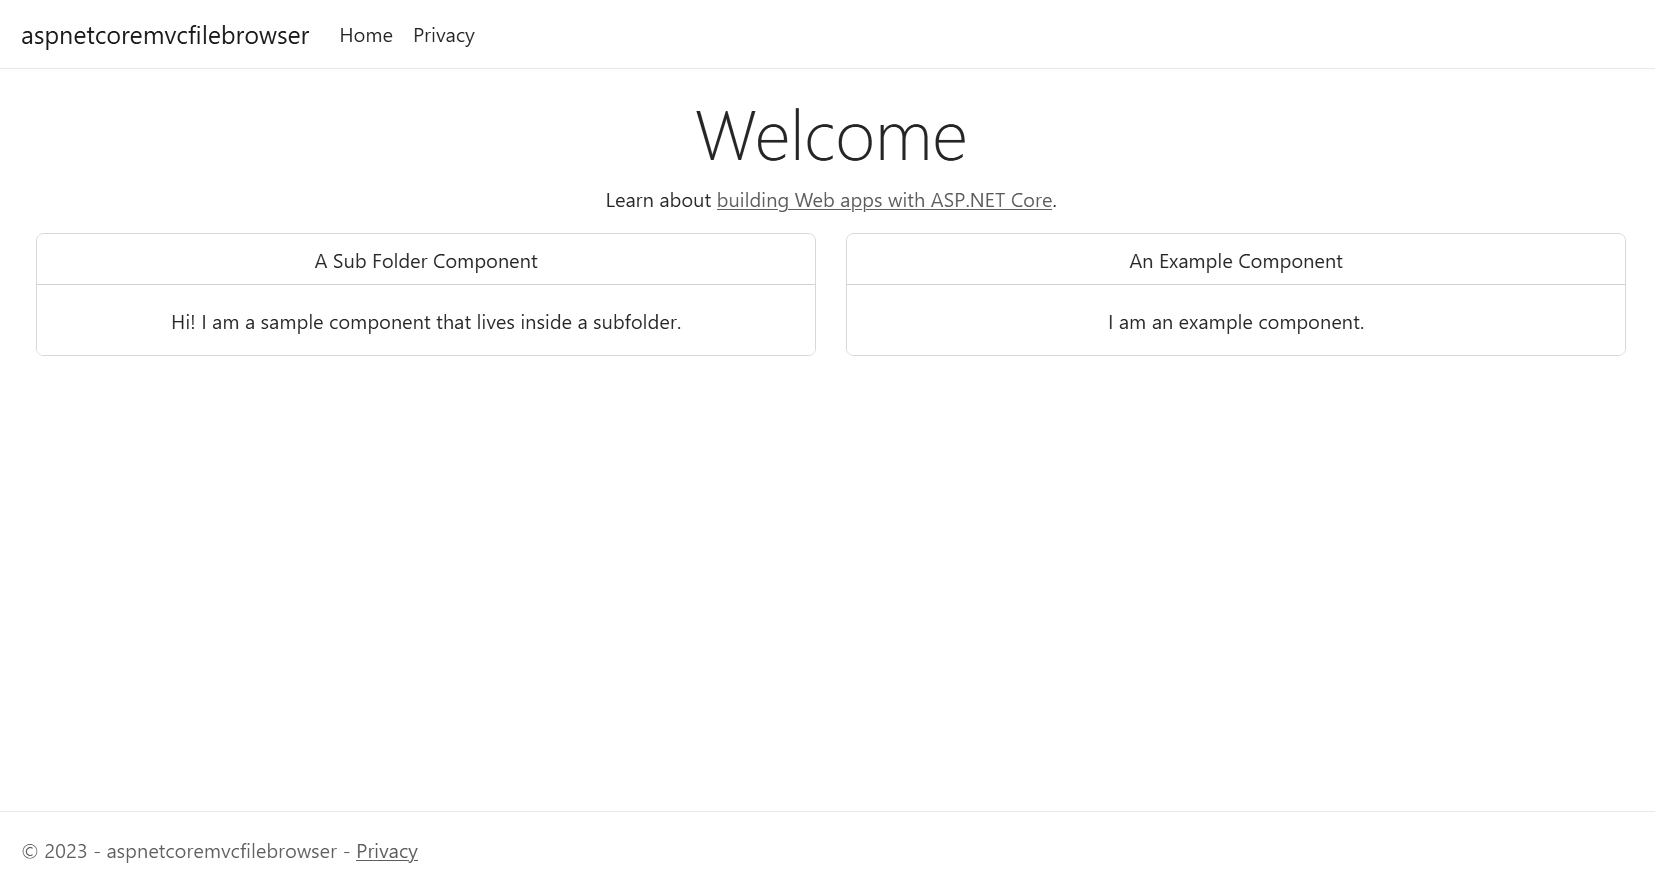Go to the Home nav item
The width and height of the screenshot is (1655, 881).
click(366, 35)
